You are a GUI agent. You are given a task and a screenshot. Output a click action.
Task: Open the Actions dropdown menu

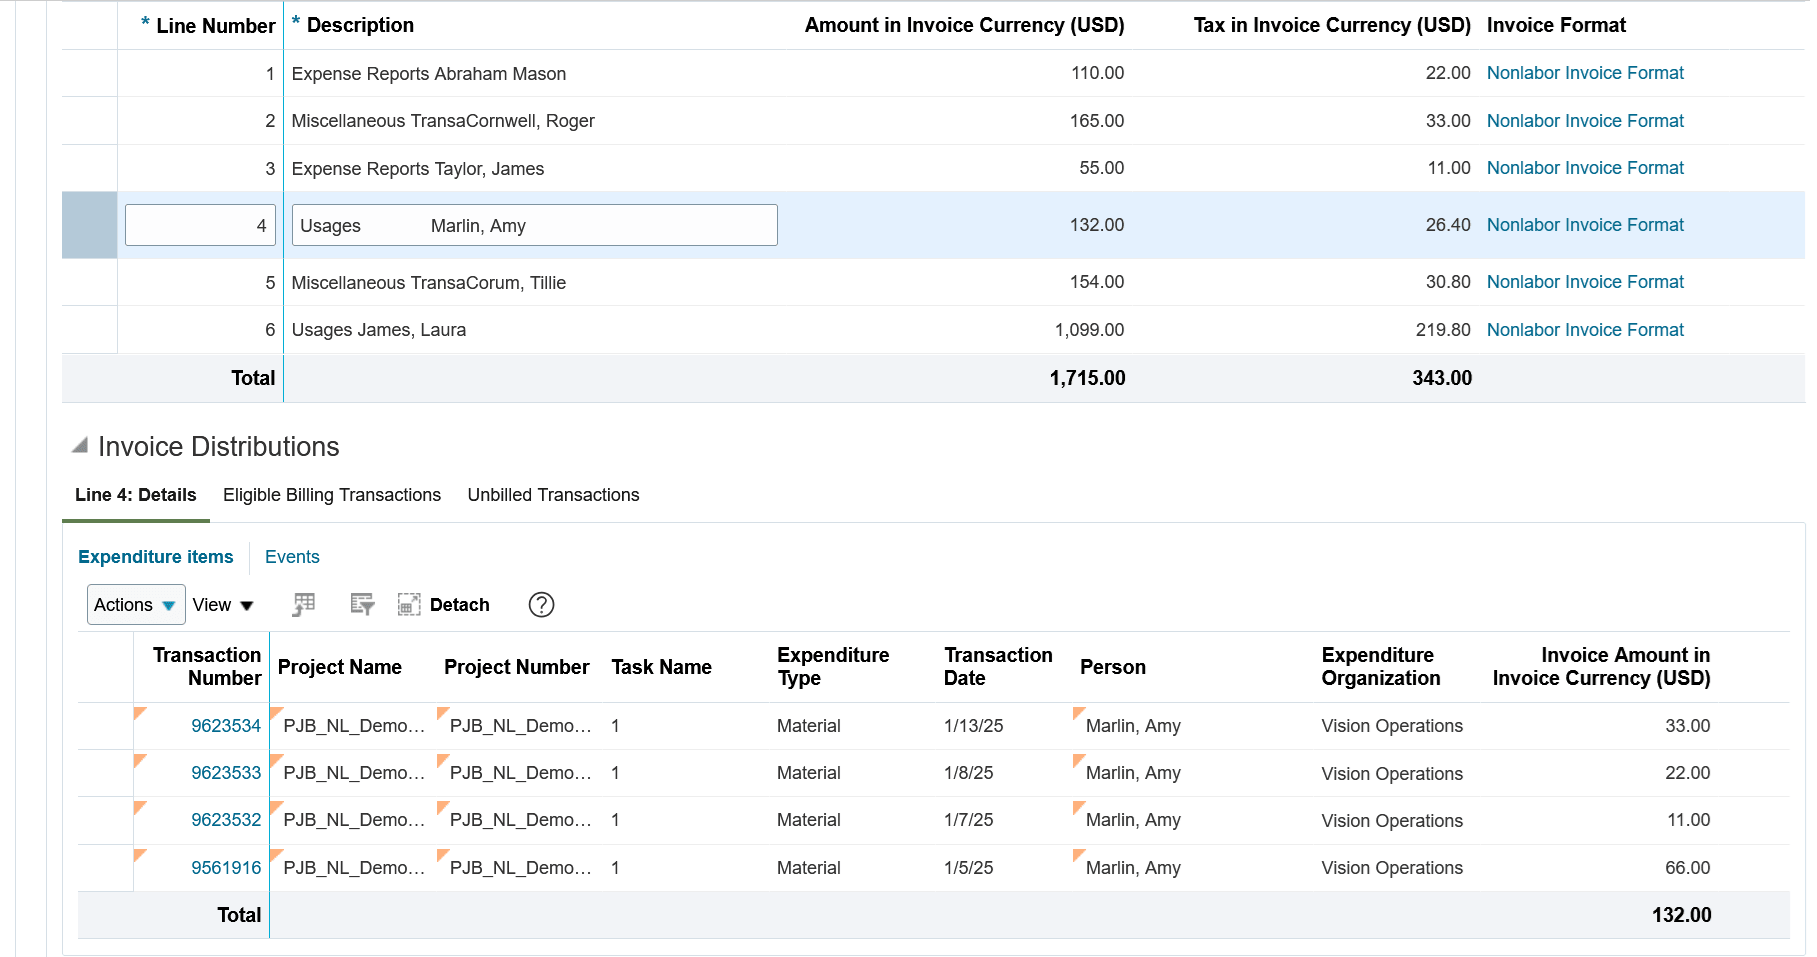coord(136,604)
